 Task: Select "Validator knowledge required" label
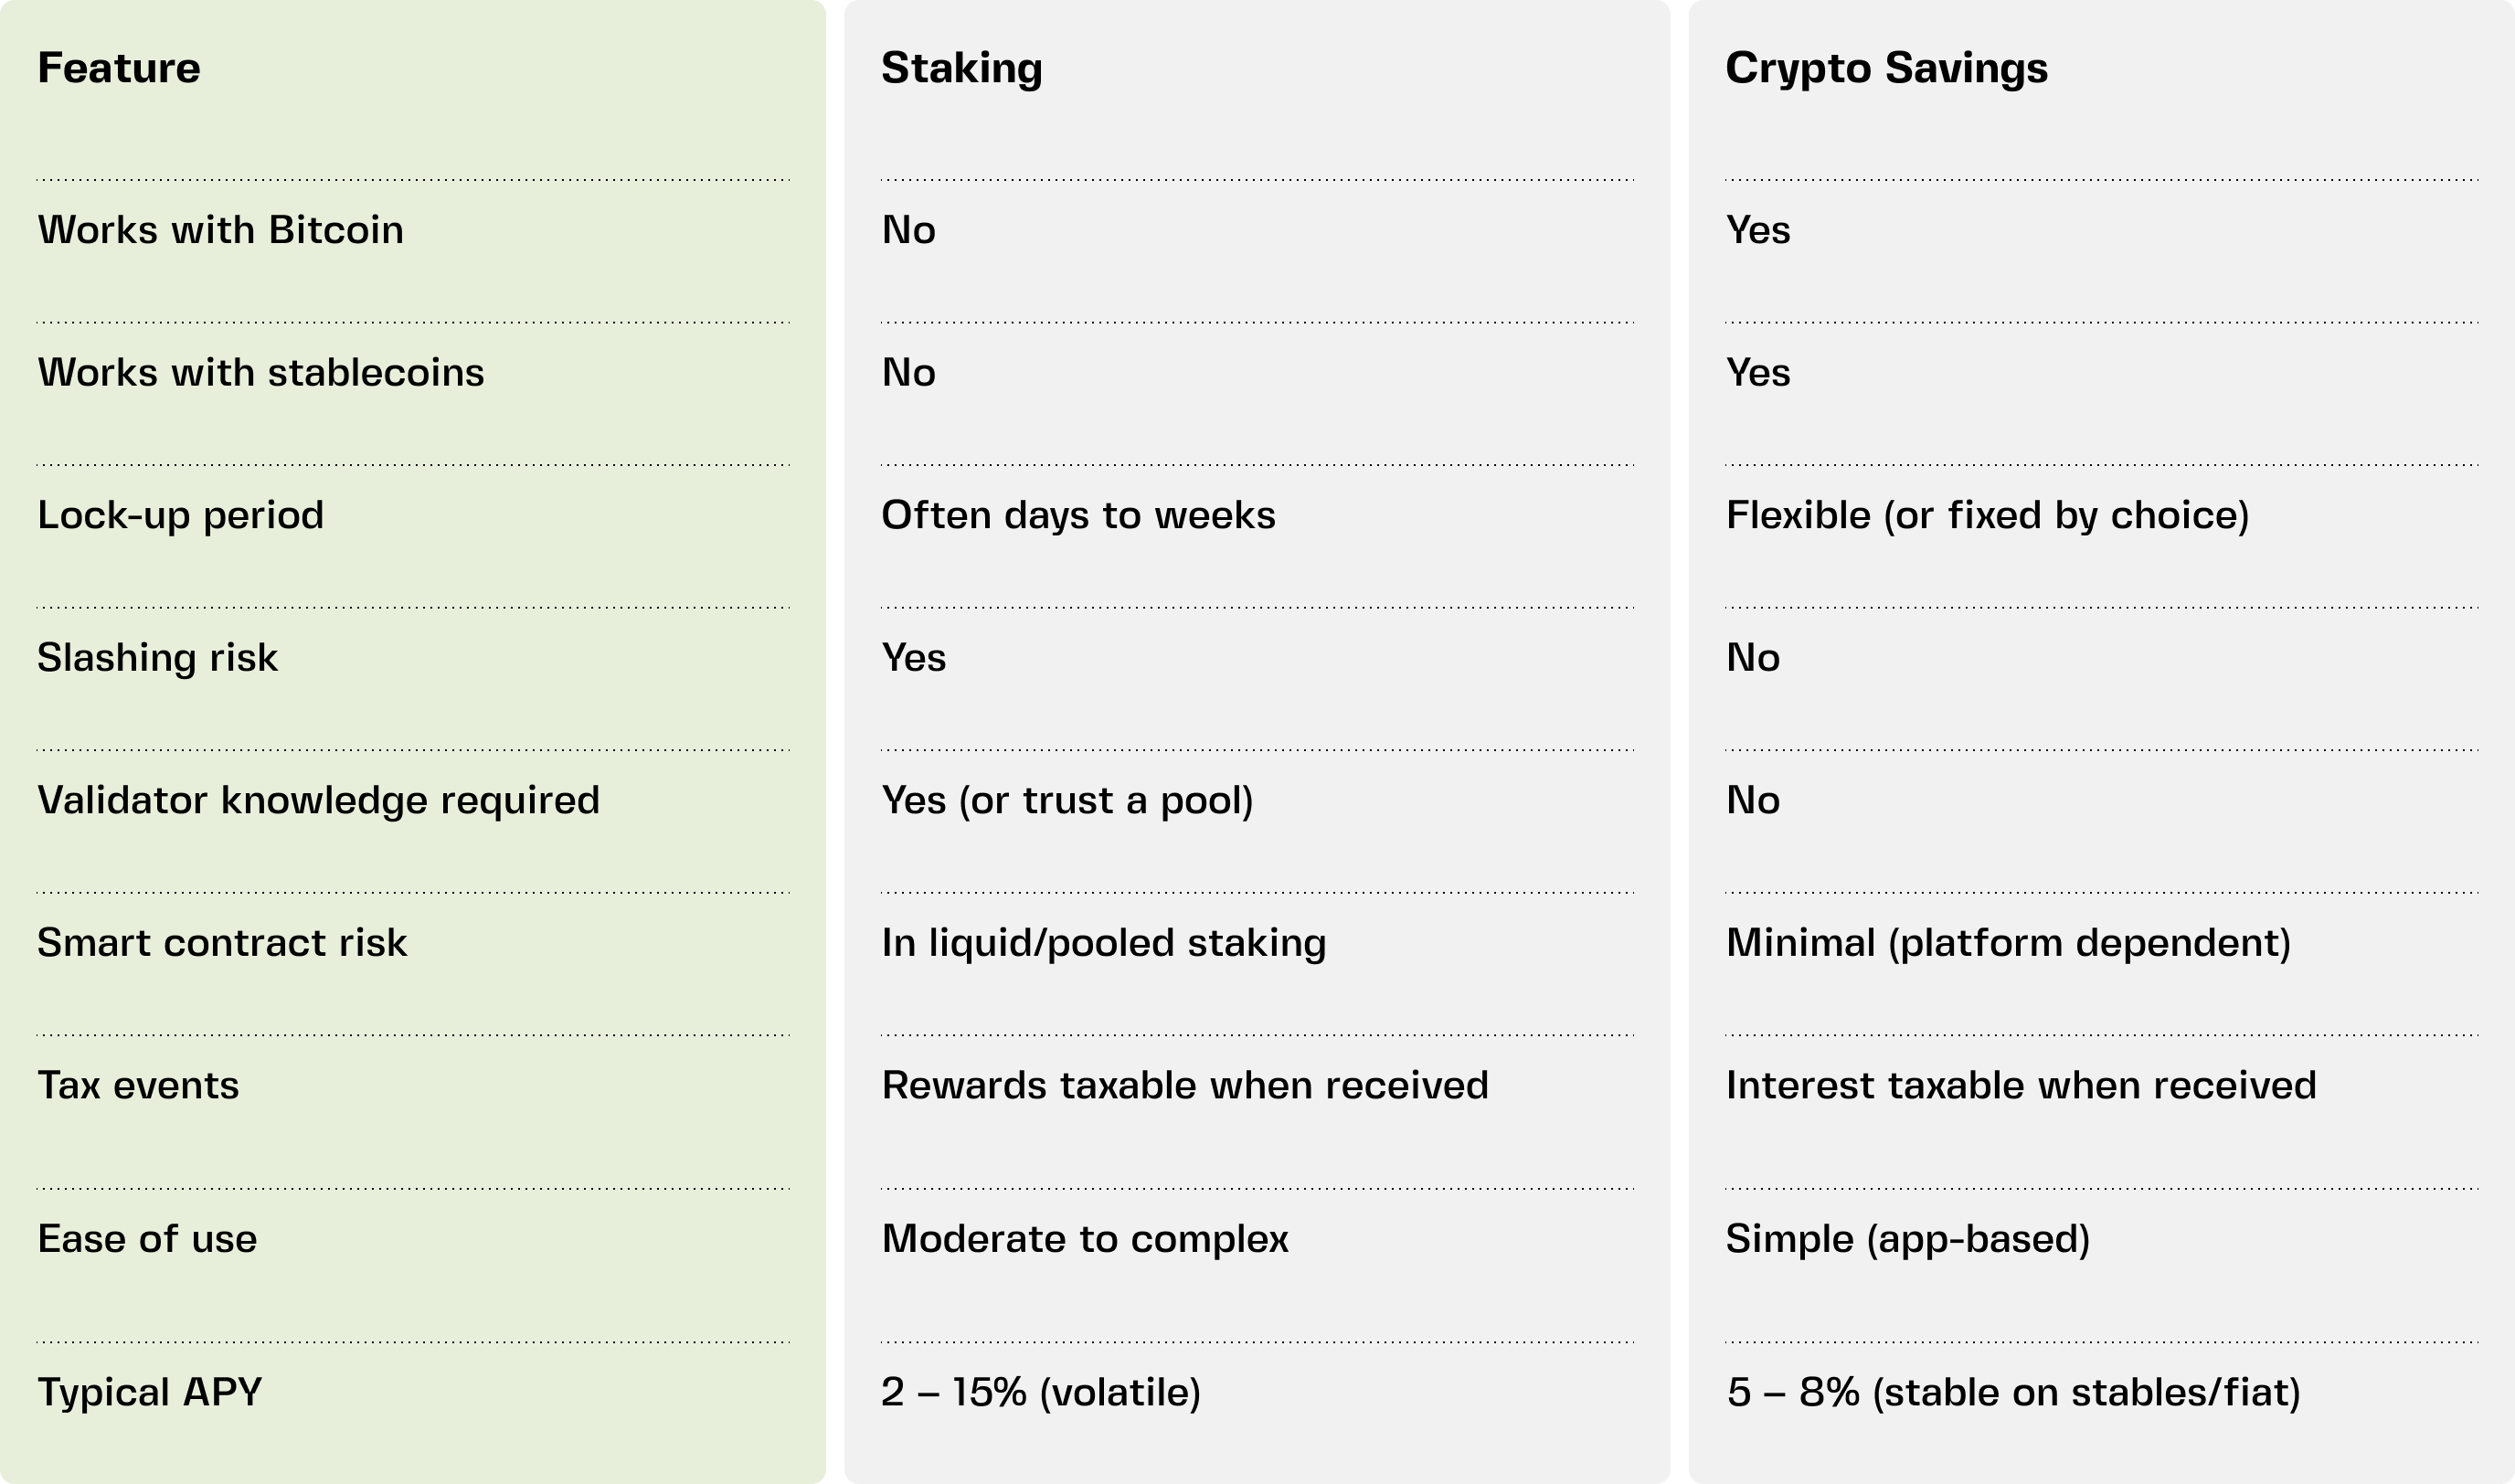[x=318, y=800]
